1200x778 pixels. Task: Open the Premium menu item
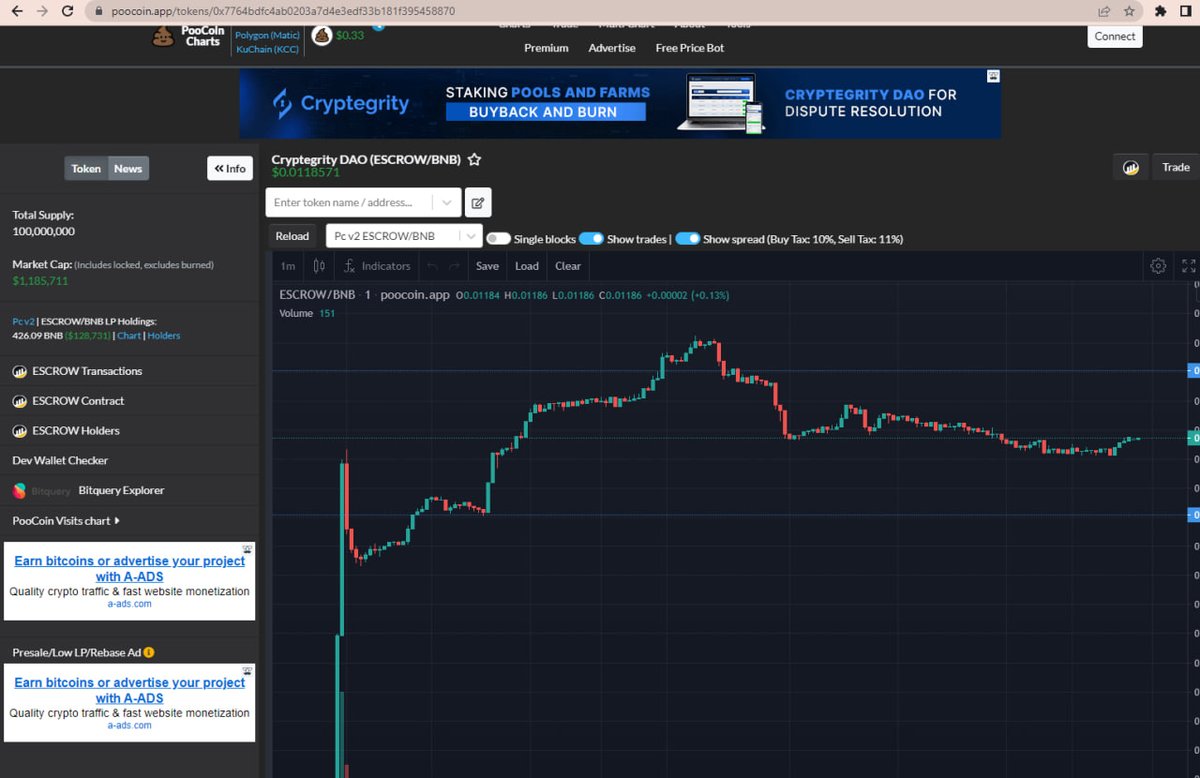click(546, 48)
